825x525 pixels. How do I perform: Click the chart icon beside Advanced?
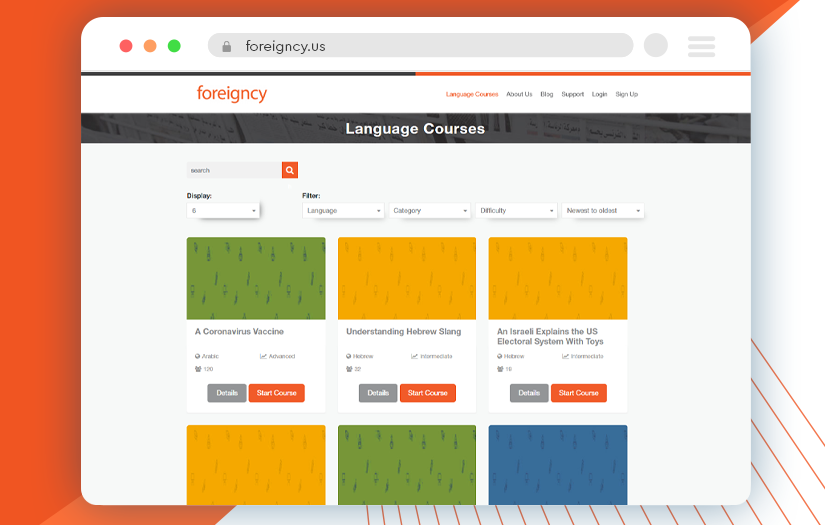click(263, 356)
